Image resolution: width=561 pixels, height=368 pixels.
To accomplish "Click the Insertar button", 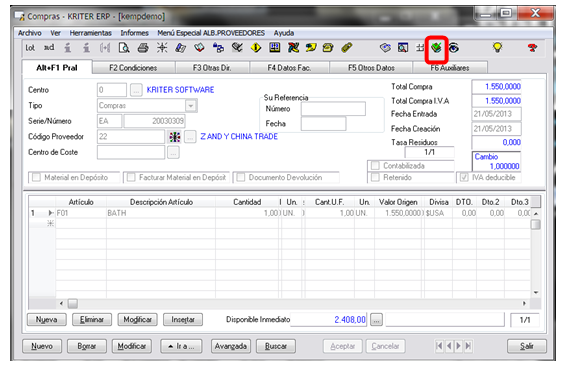I will pos(183,319).
